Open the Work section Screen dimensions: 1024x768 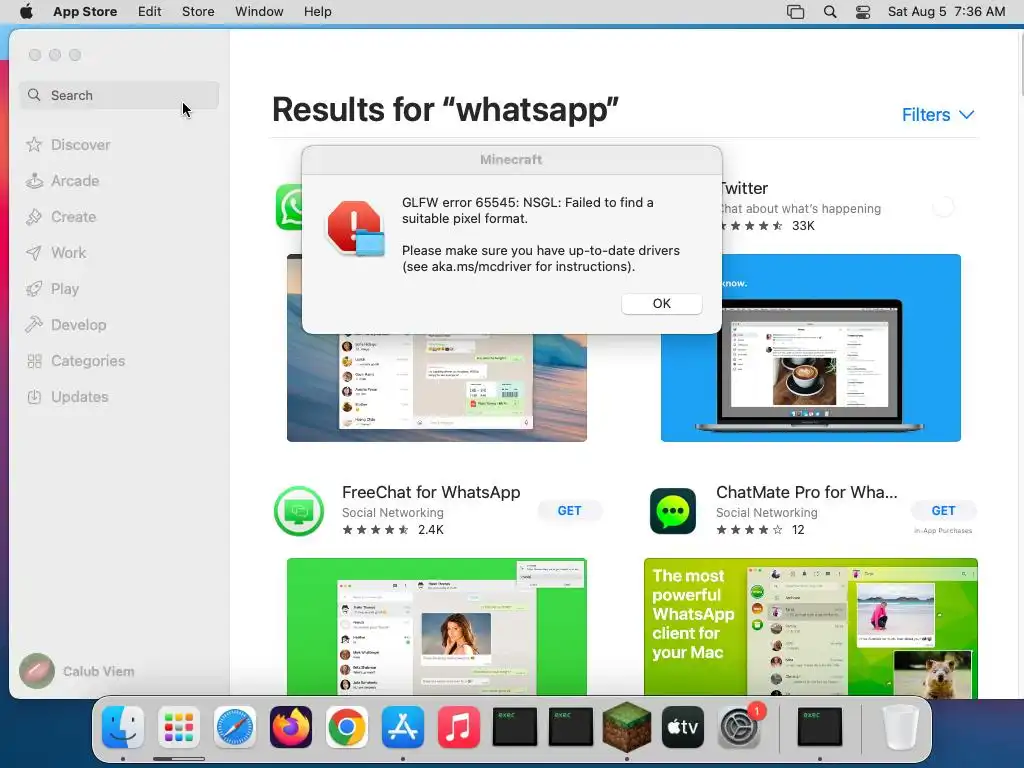56,253
